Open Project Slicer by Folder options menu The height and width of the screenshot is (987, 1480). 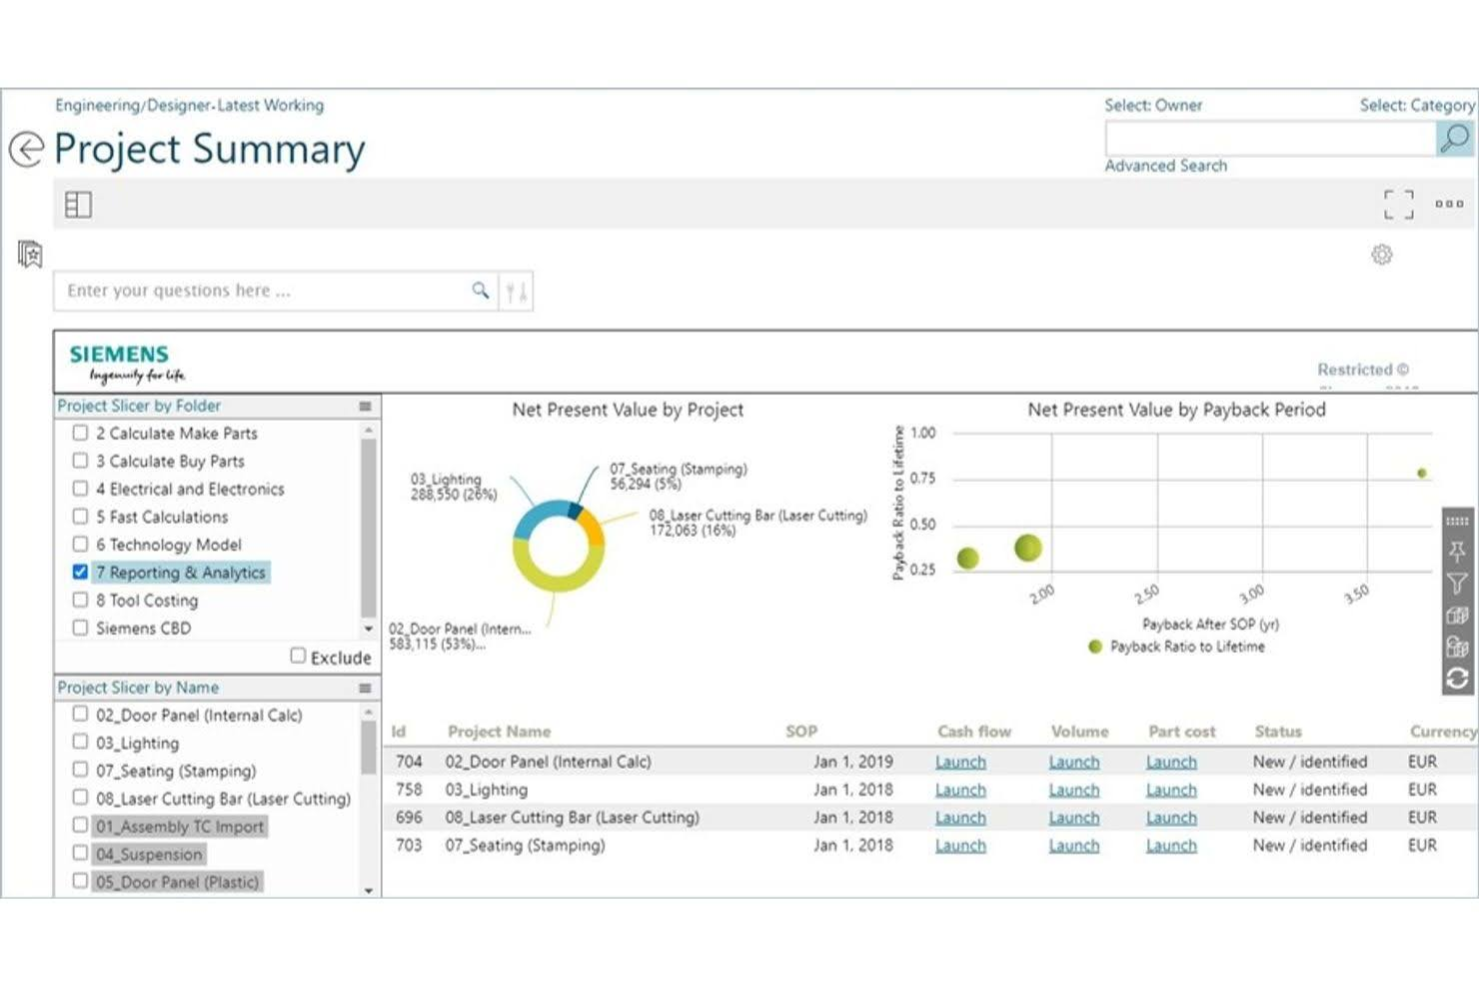click(364, 406)
